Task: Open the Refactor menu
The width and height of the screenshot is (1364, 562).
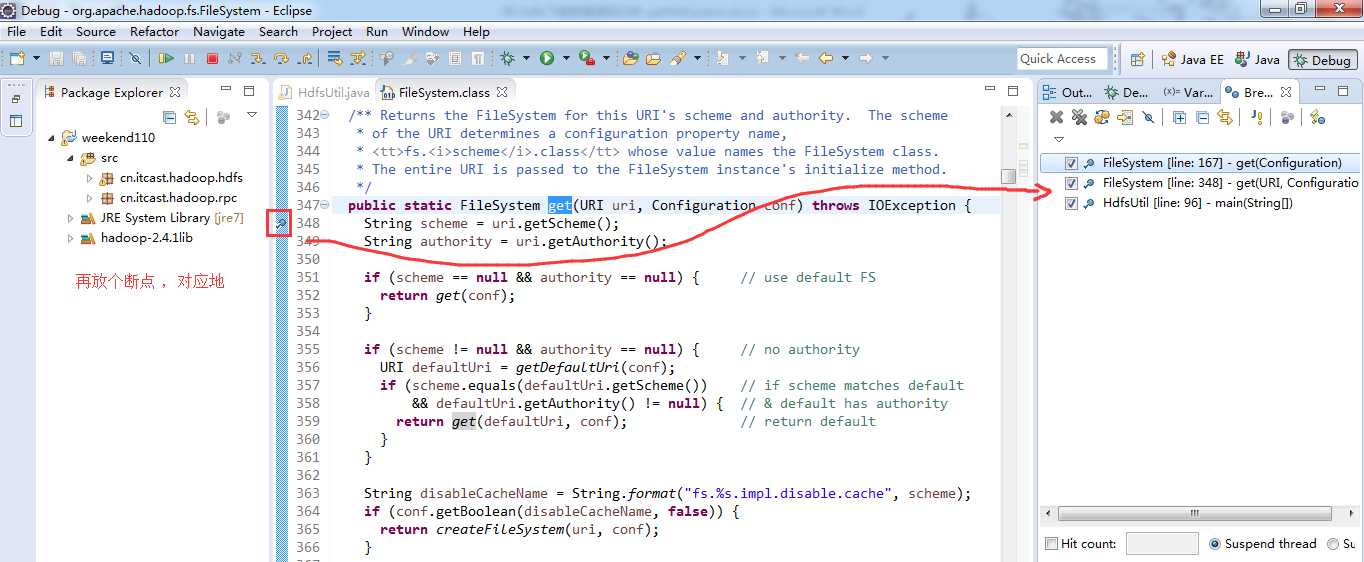Action: pyautogui.click(x=154, y=32)
